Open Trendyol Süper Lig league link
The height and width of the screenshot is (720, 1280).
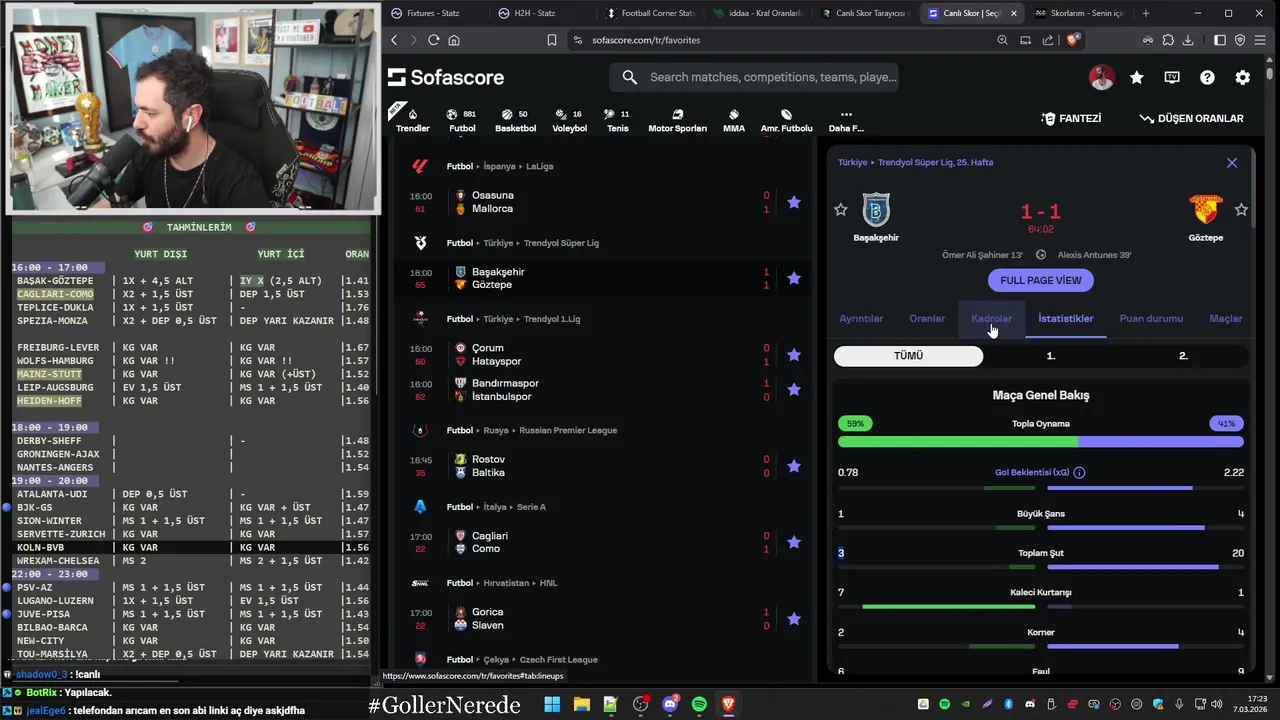pos(561,242)
